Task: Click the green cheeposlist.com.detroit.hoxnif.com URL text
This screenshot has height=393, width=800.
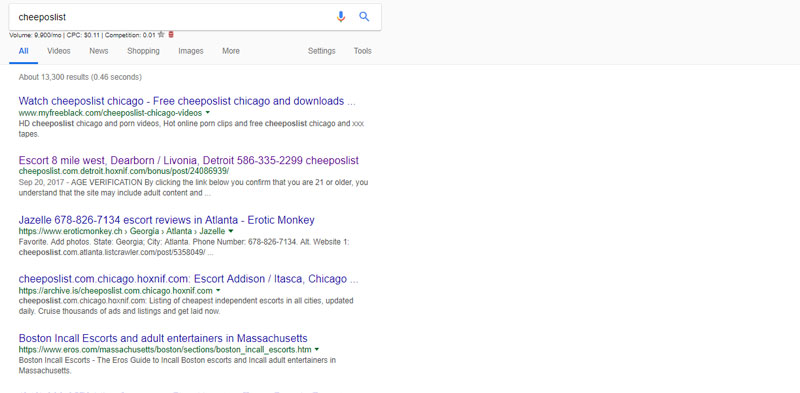Action: [124, 171]
